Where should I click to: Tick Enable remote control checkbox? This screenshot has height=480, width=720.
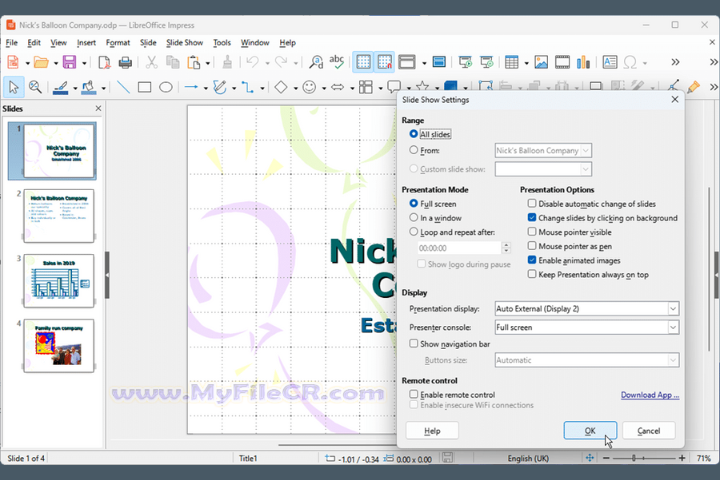coord(414,394)
